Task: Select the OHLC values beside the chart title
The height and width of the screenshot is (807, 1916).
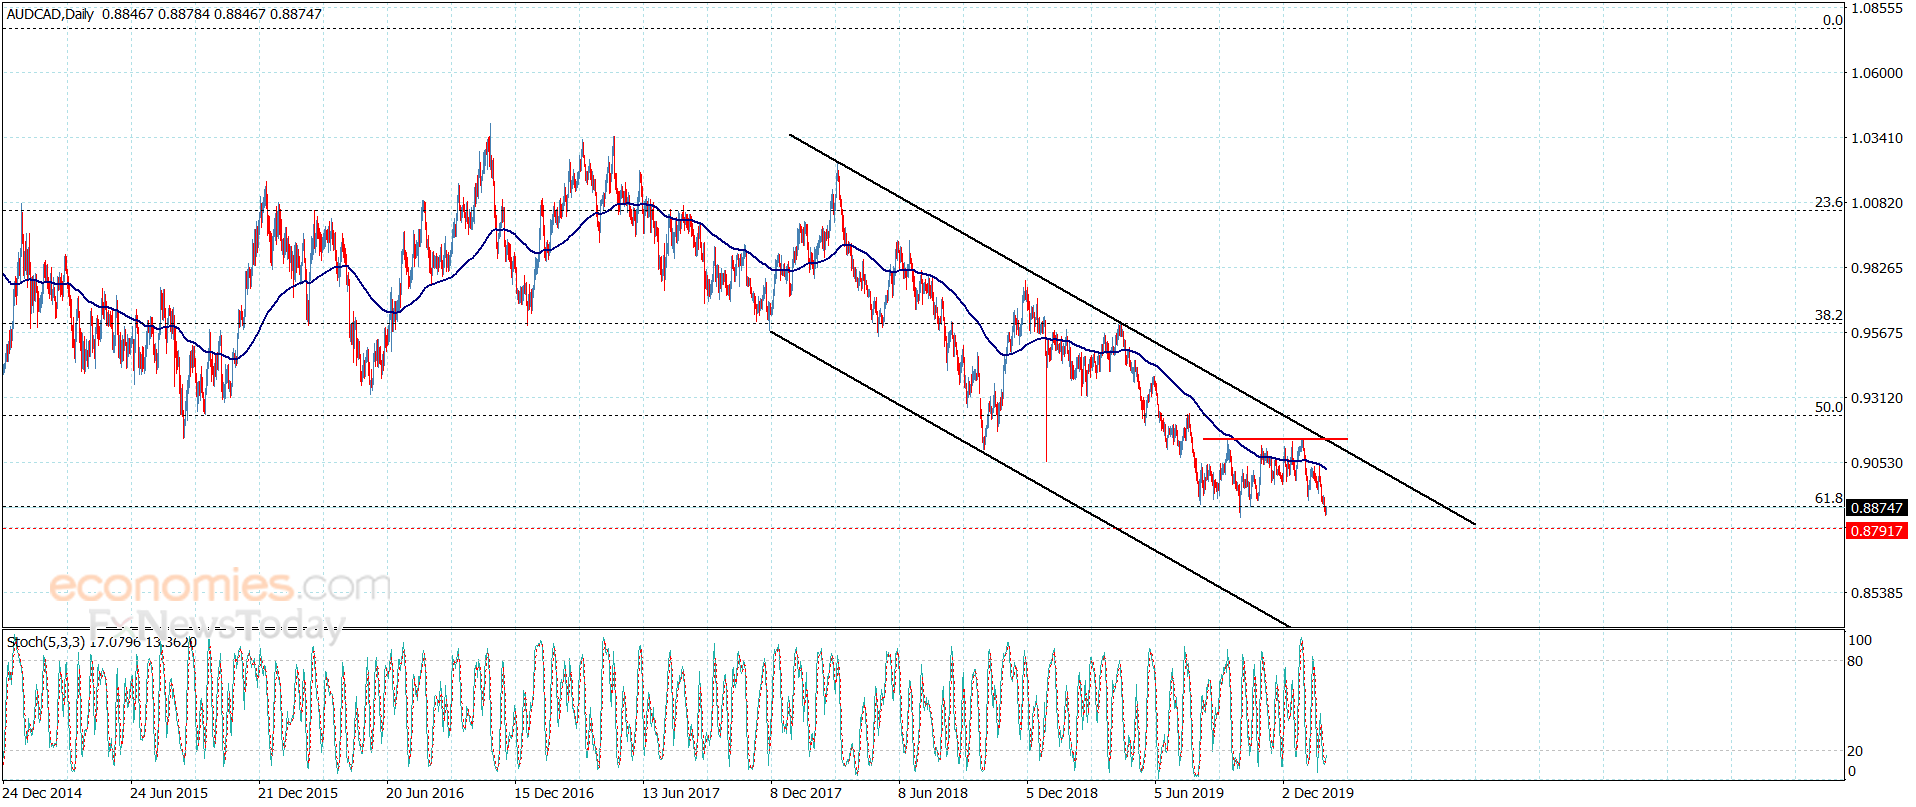Action: (212, 15)
